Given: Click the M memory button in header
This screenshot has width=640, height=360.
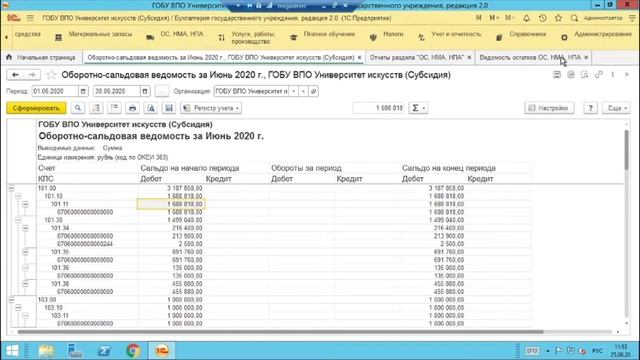Looking at the screenshot, I should point(479,18).
